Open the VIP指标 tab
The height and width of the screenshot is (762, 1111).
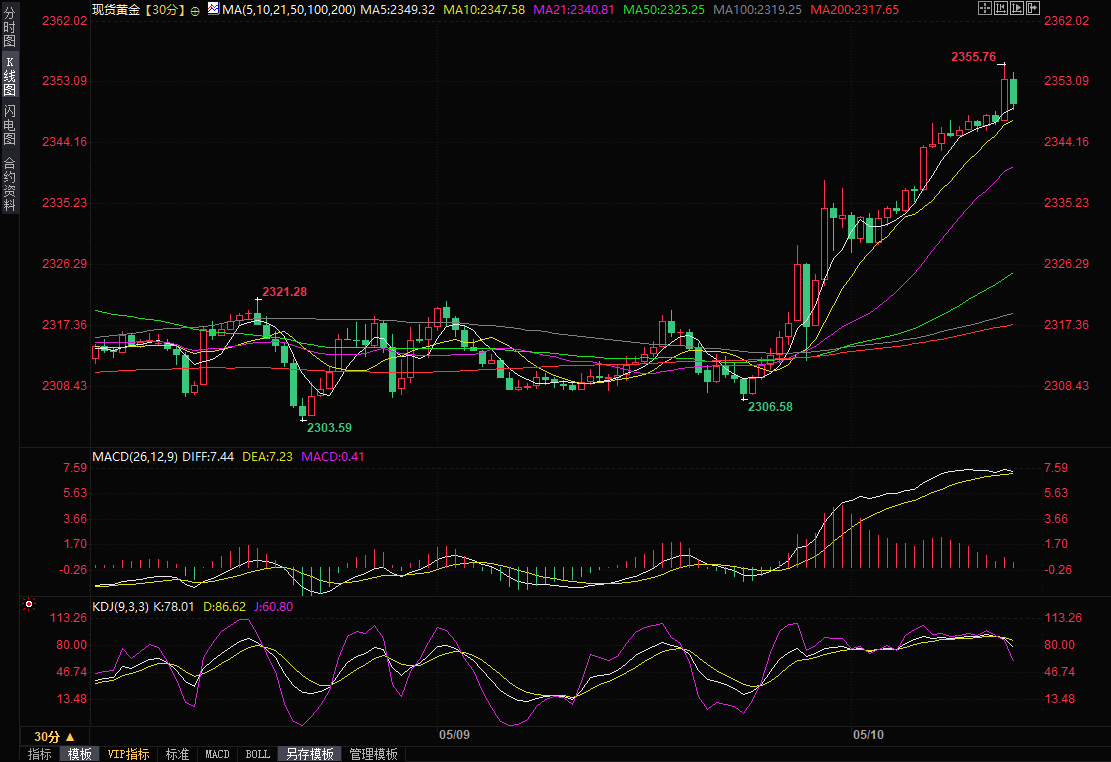click(x=128, y=754)
